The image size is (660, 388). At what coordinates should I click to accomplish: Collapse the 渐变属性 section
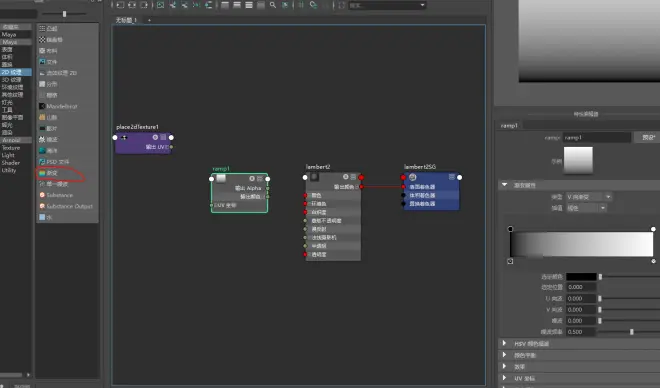tap(504, 185)
